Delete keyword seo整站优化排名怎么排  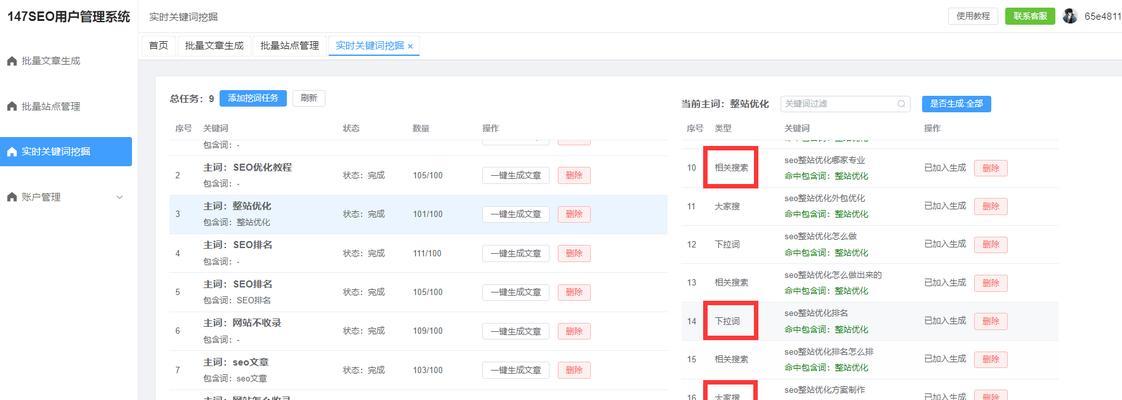point(990,359)
